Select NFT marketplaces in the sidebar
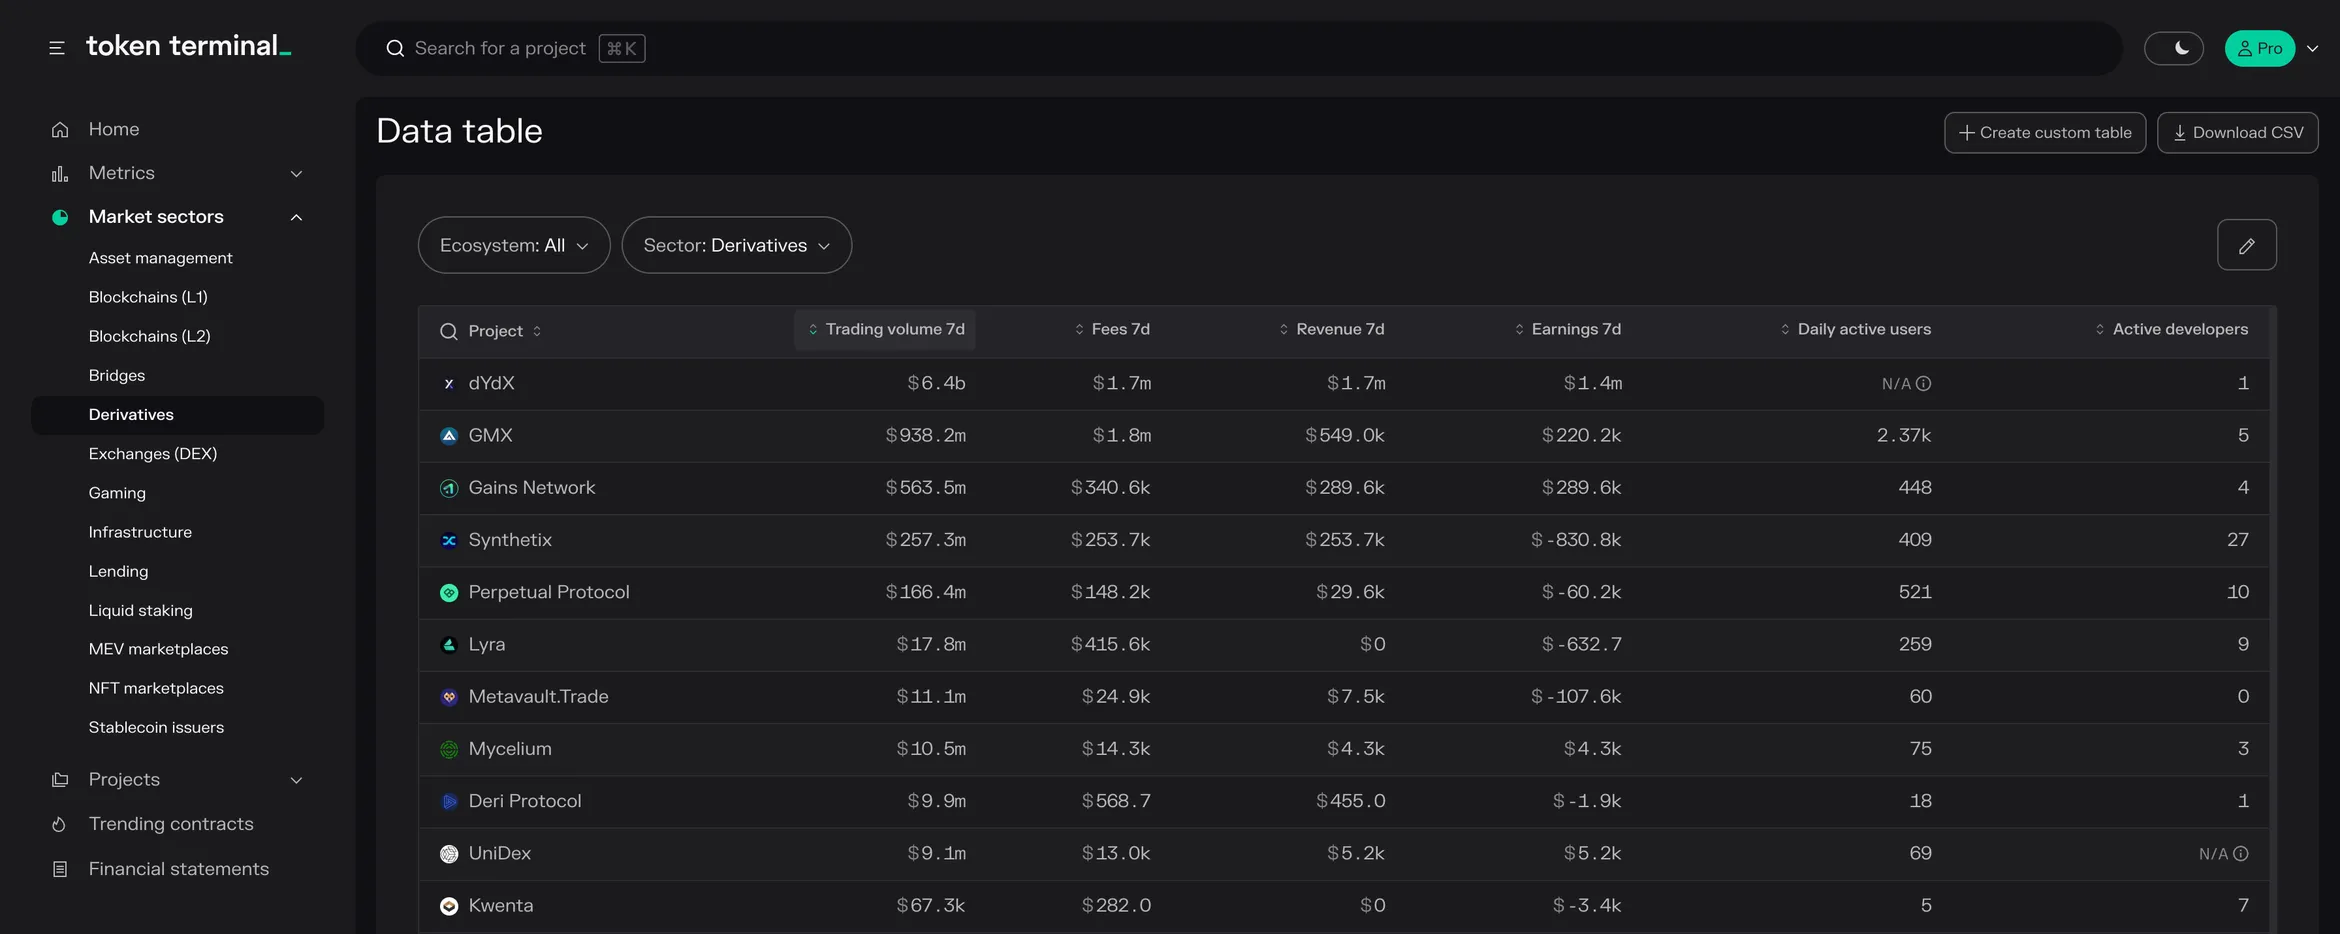This screenshot has width=2340, height=934. point(156,688)
